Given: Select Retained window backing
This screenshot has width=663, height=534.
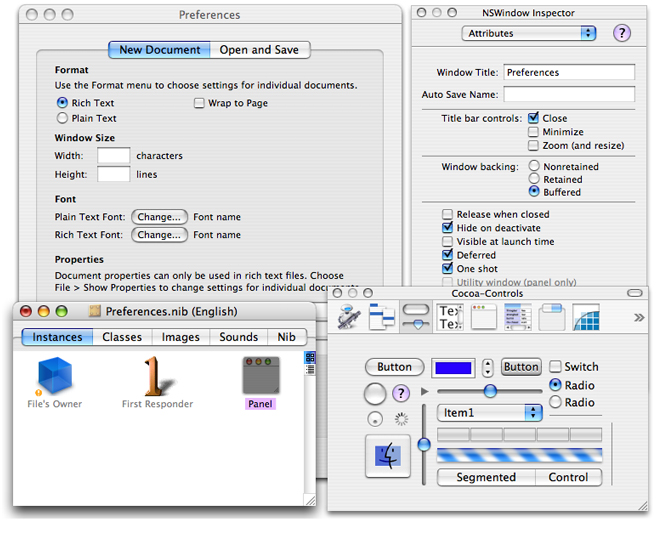Looking at the screenshot, I should (534, 178).
